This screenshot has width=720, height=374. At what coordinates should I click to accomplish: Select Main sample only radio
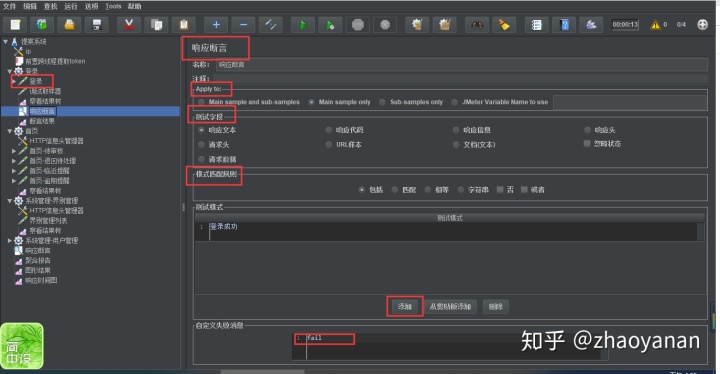[x=311, y=102]
